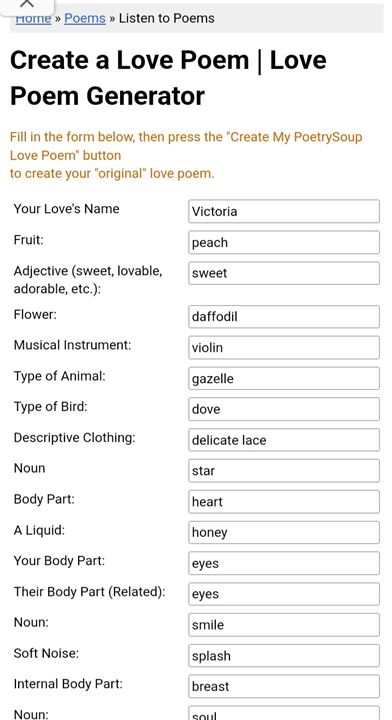Focus the Noun field containing soul
392x720 pixels.
tap(284, 713)
